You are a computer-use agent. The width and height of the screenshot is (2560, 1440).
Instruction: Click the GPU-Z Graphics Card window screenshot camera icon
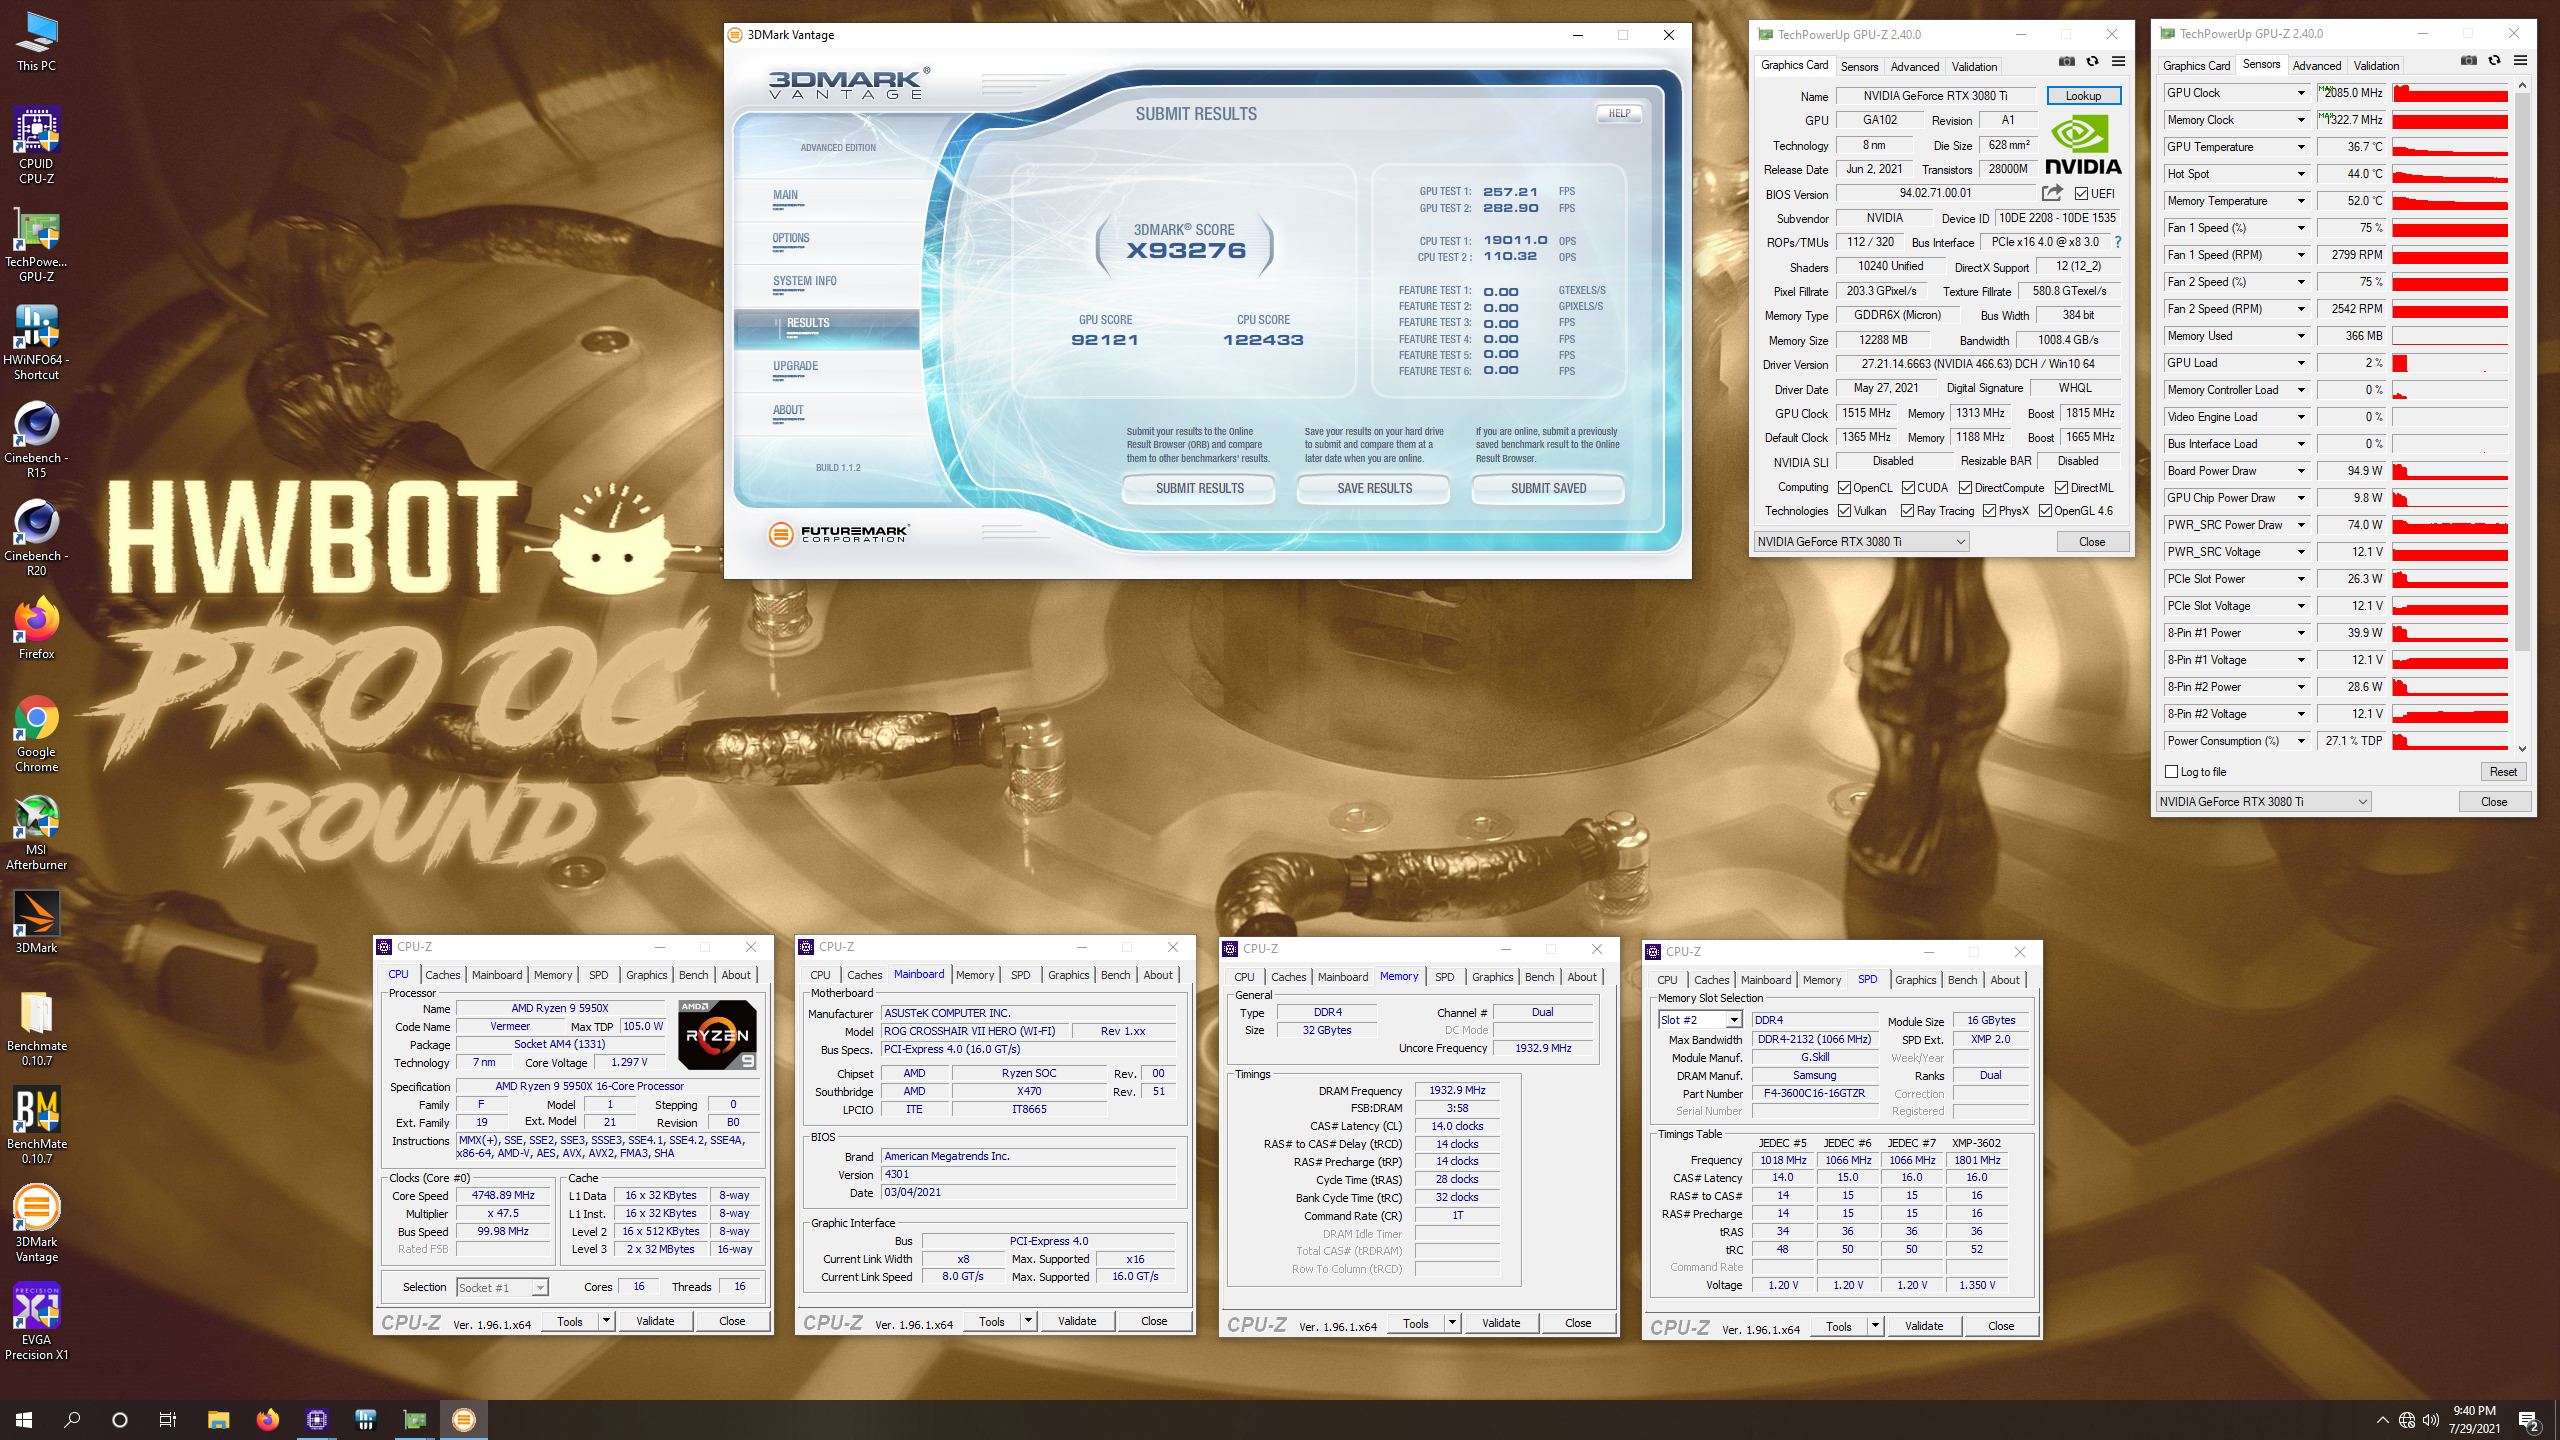(x=2067, y=62)
